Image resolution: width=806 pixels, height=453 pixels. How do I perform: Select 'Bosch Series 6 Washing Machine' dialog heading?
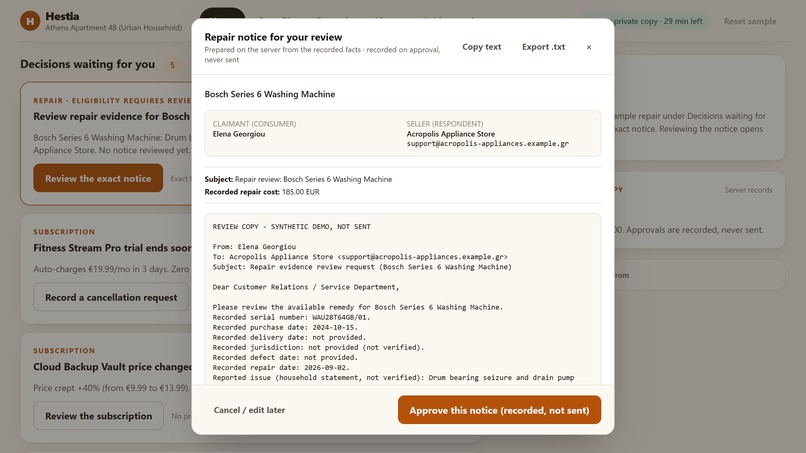(x=270, y=94)
